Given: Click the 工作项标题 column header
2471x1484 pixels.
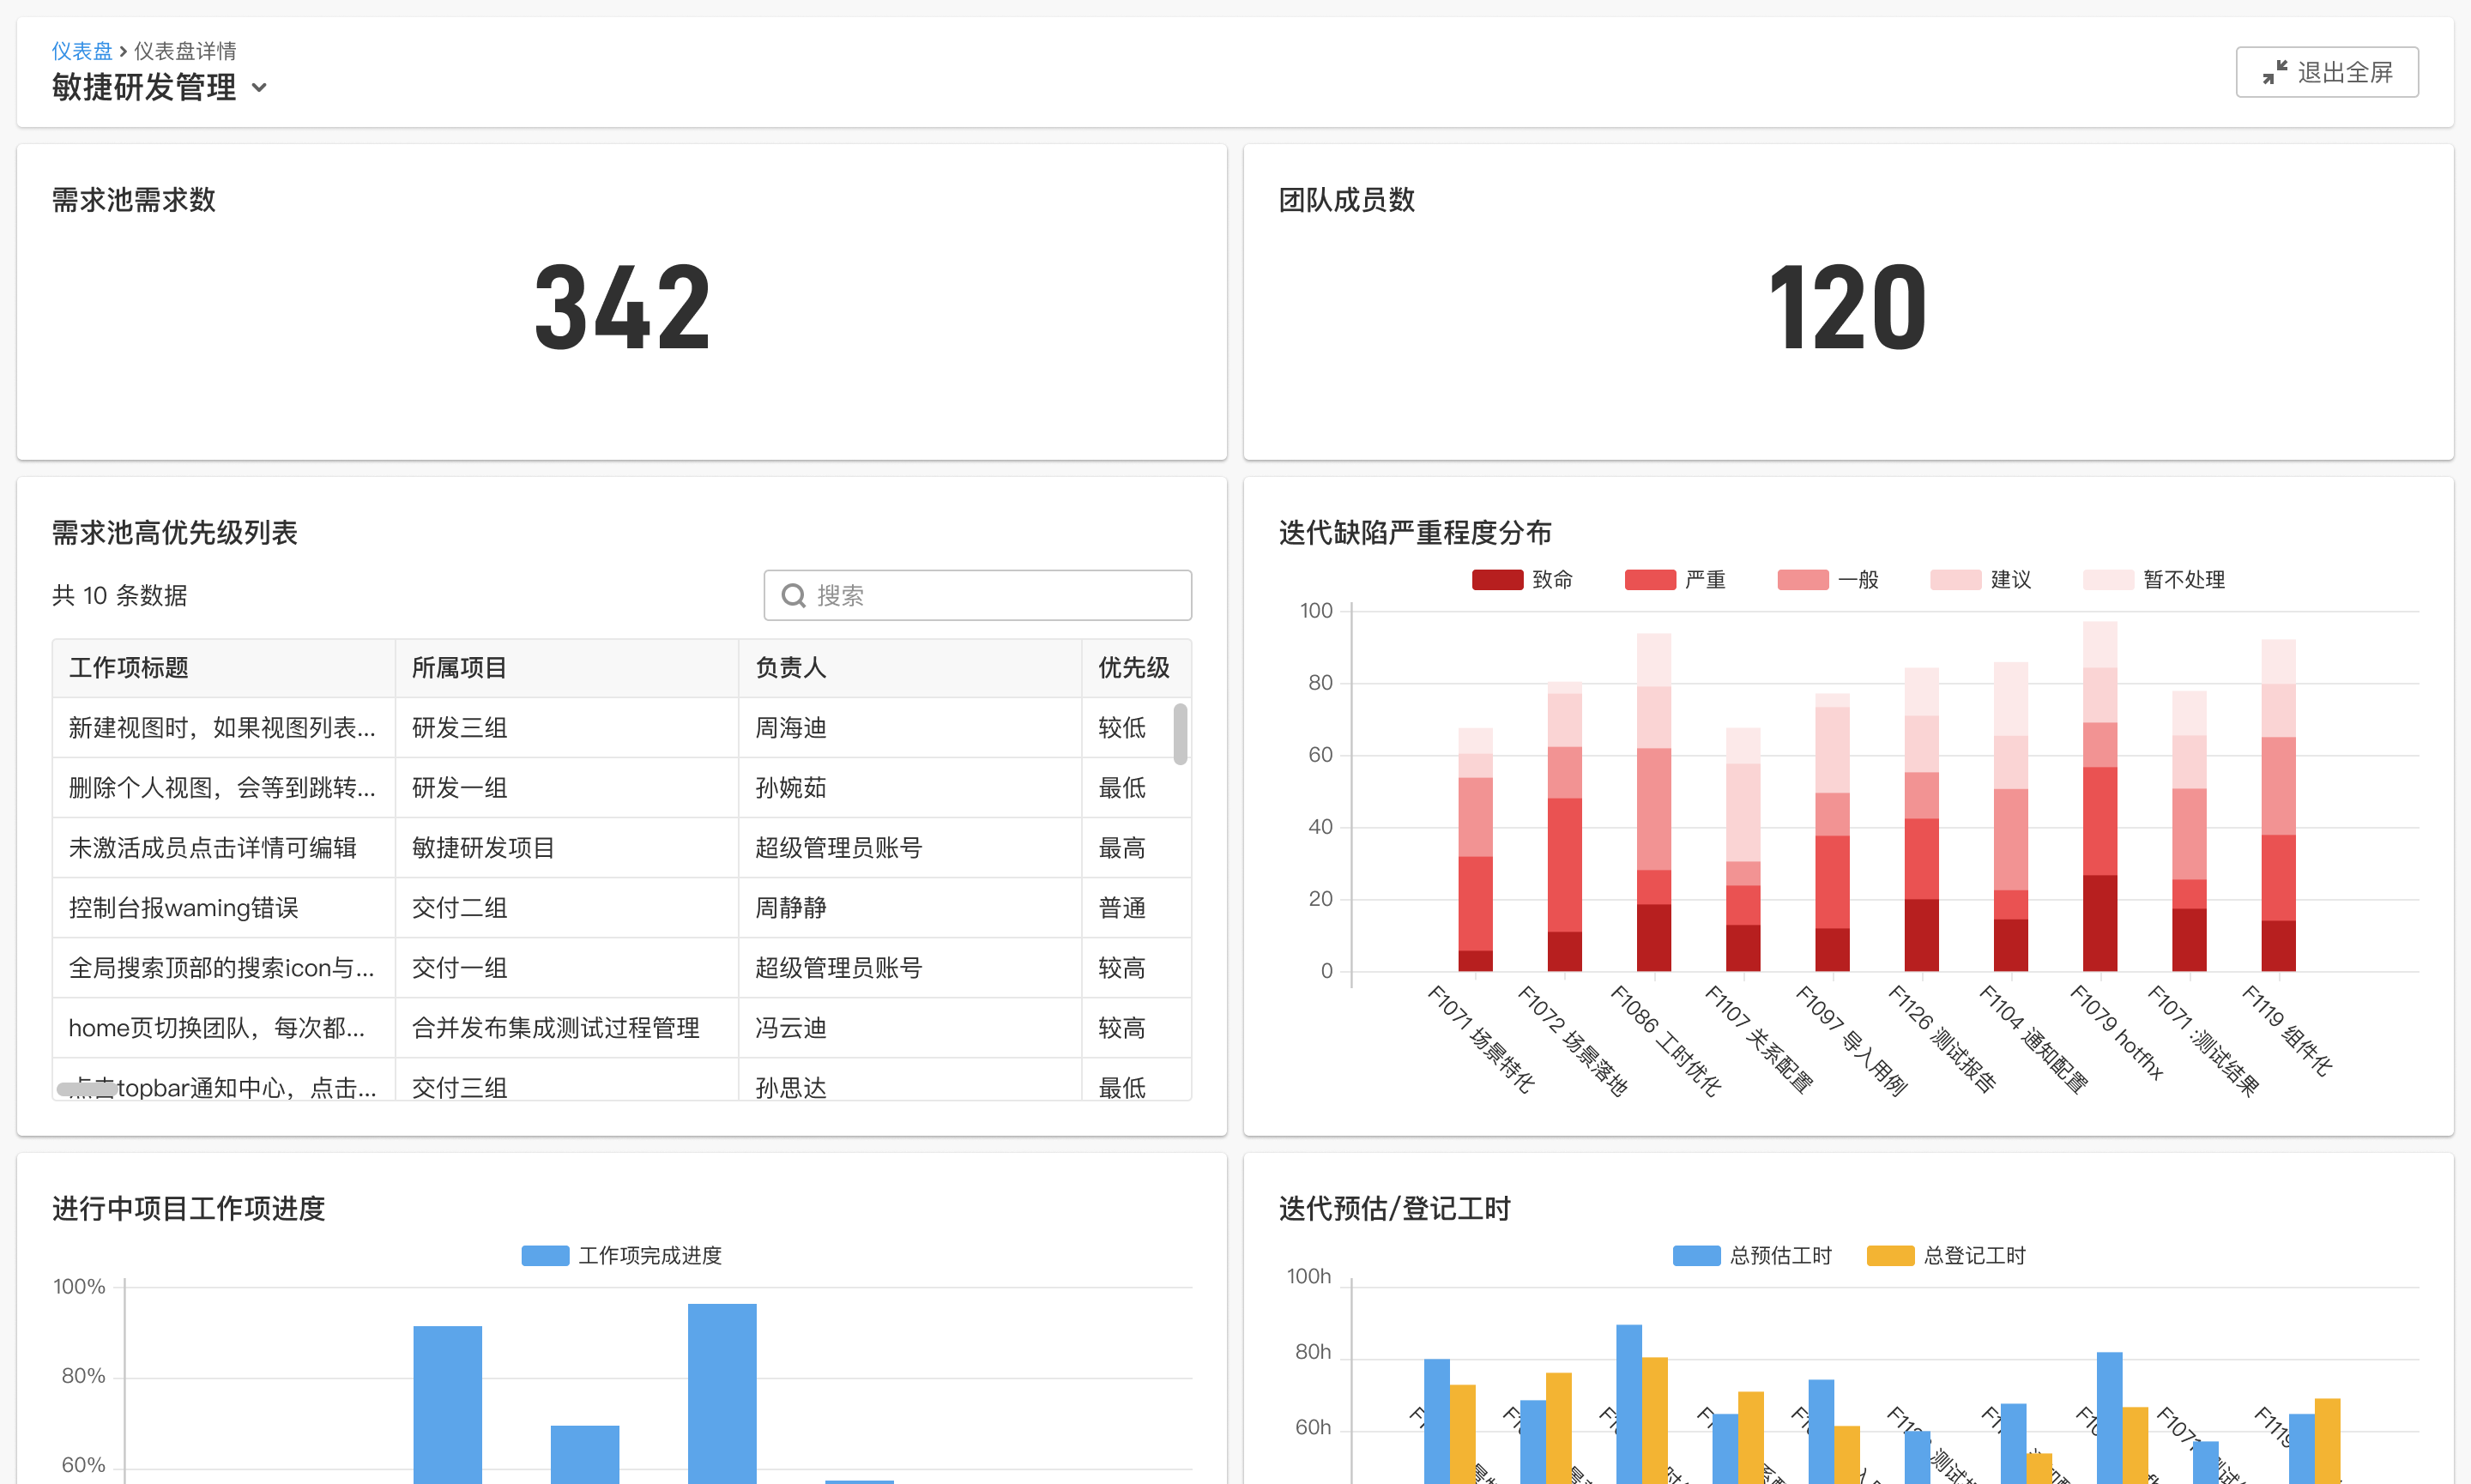Looking at the screenshot, I should 129,668.
